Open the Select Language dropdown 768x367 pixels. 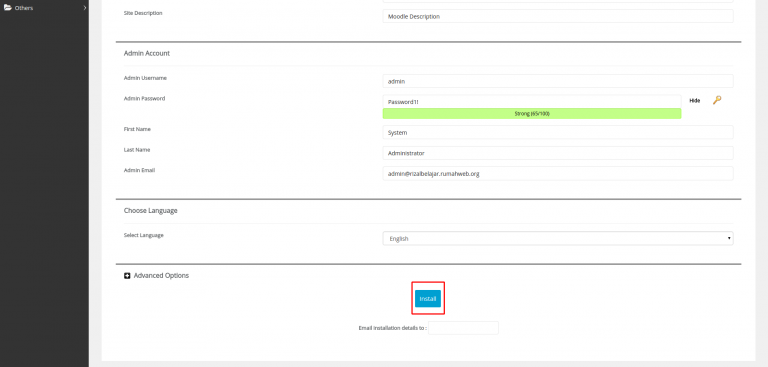coord(558,239)
